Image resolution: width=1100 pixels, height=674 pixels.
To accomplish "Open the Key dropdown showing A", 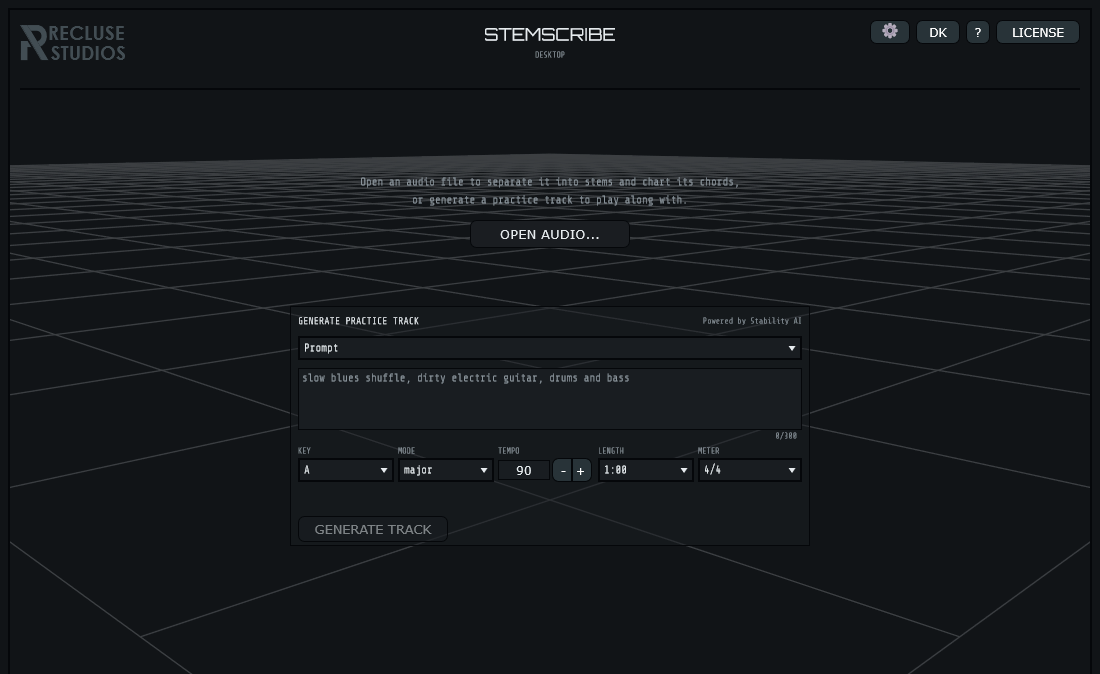I will 345,470.
